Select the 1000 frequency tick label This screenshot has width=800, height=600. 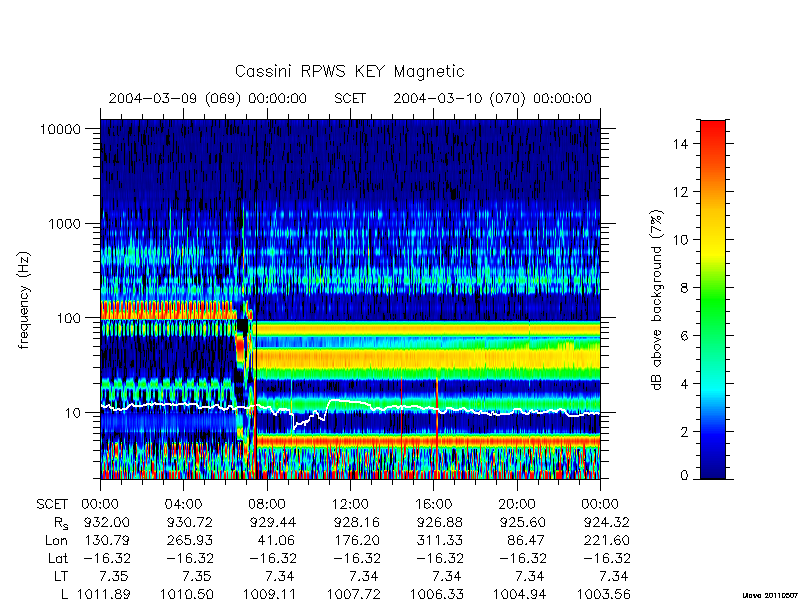pos(65,224)
